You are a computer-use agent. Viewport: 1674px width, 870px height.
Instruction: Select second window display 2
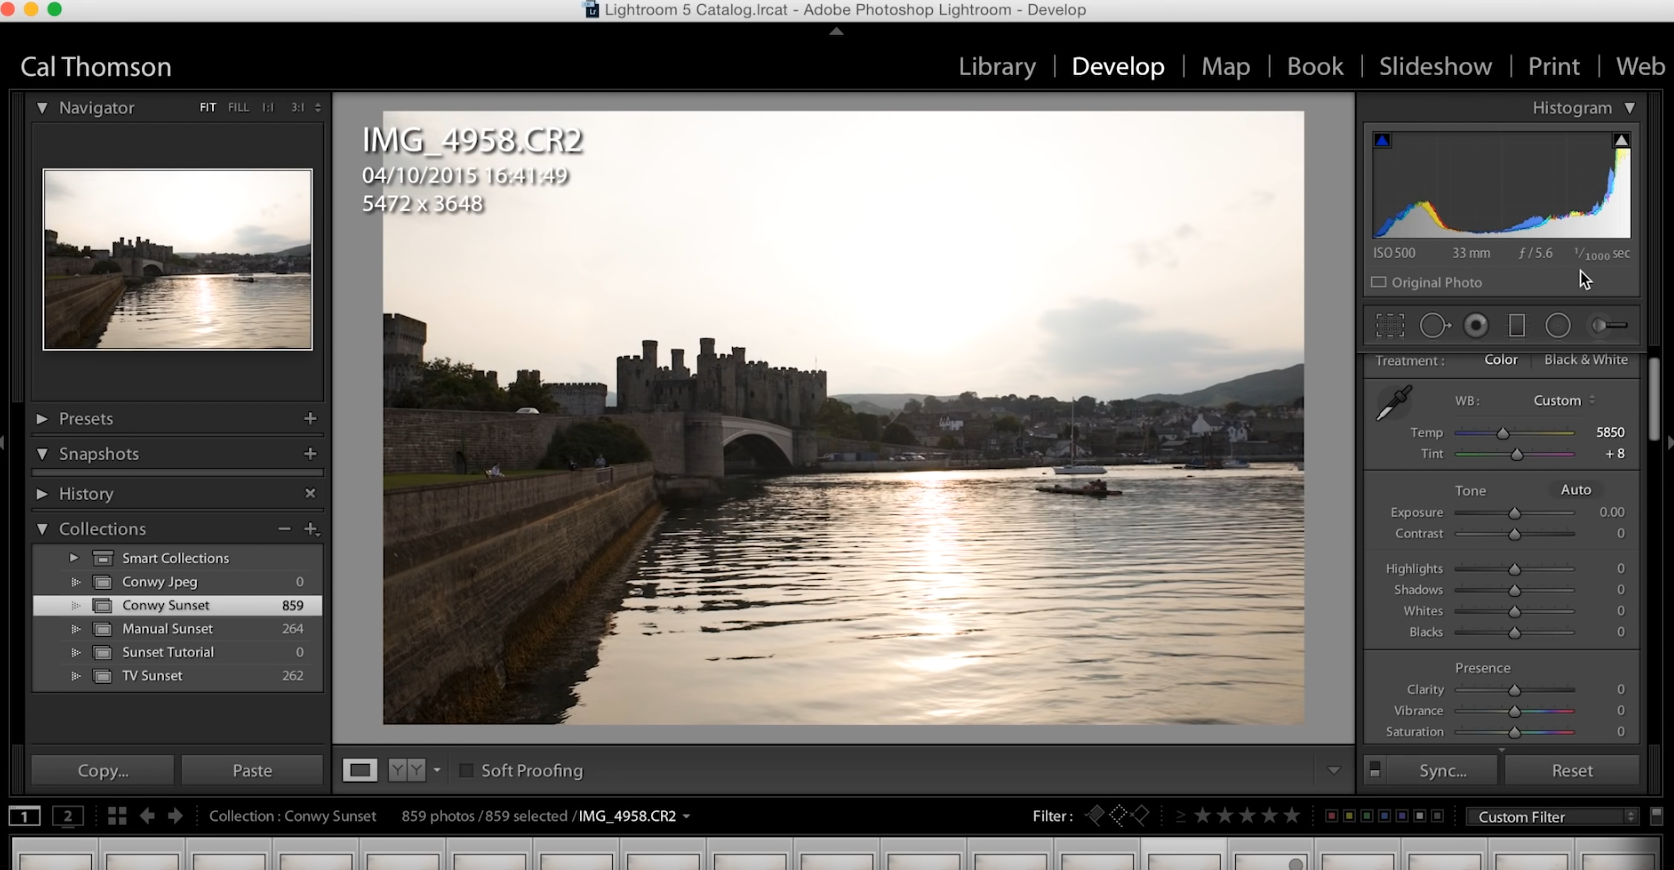(x=68, y=816)
